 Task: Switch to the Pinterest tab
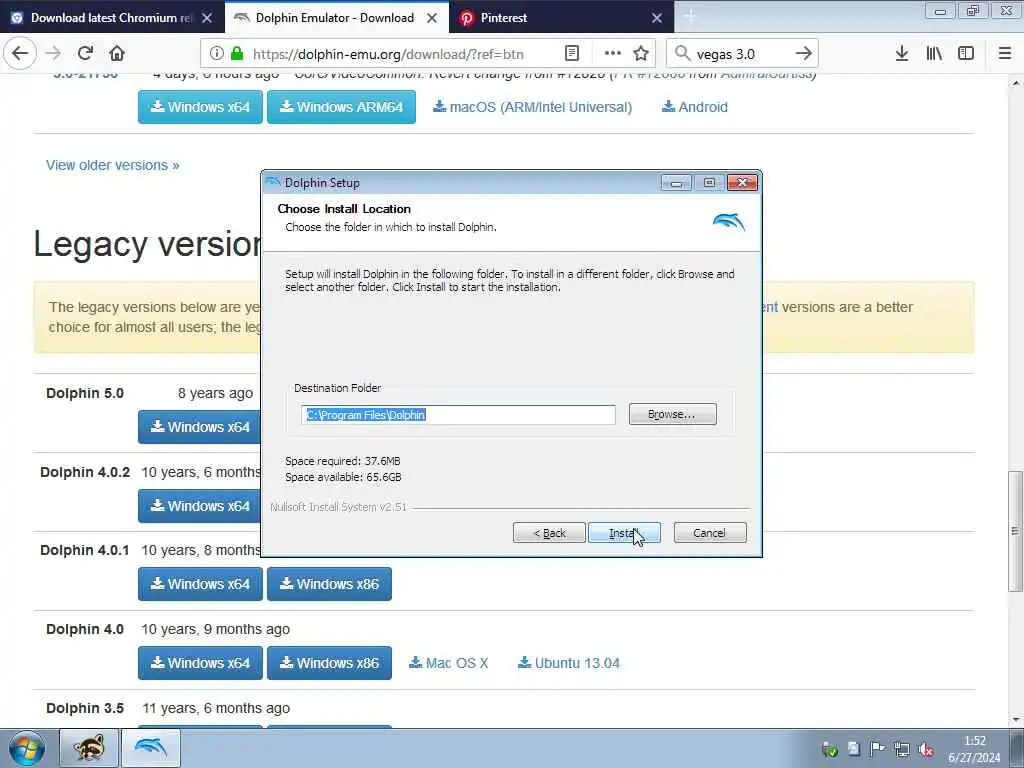(x=562, y=18)
